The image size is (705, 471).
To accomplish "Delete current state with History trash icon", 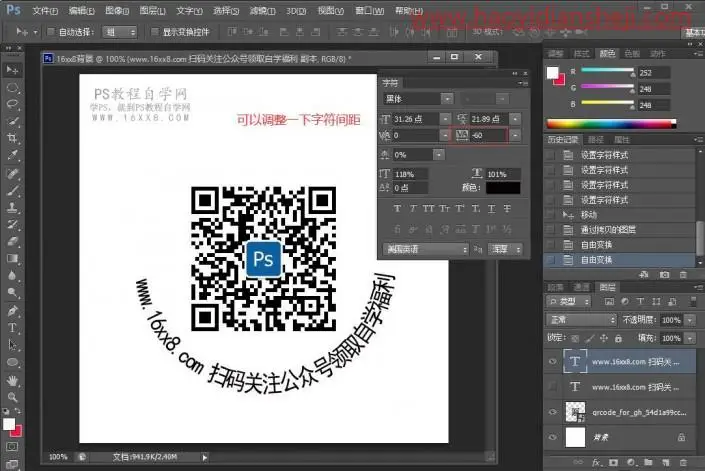I will [683, 275].
